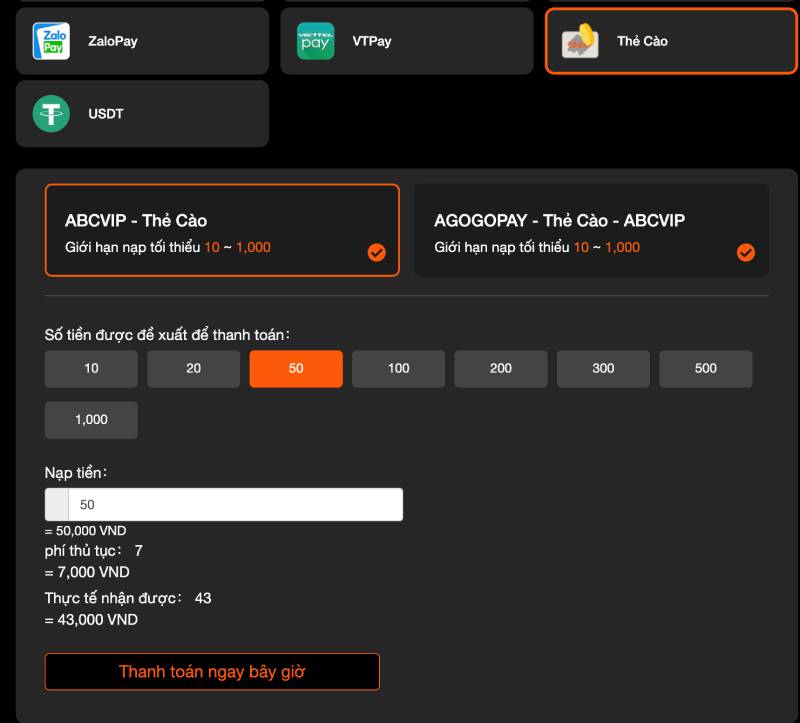Image resolution: width=800 pixels, height=723 pixels.
Task: Click the ZaloPay logo icon
Action: coord(51,41)
